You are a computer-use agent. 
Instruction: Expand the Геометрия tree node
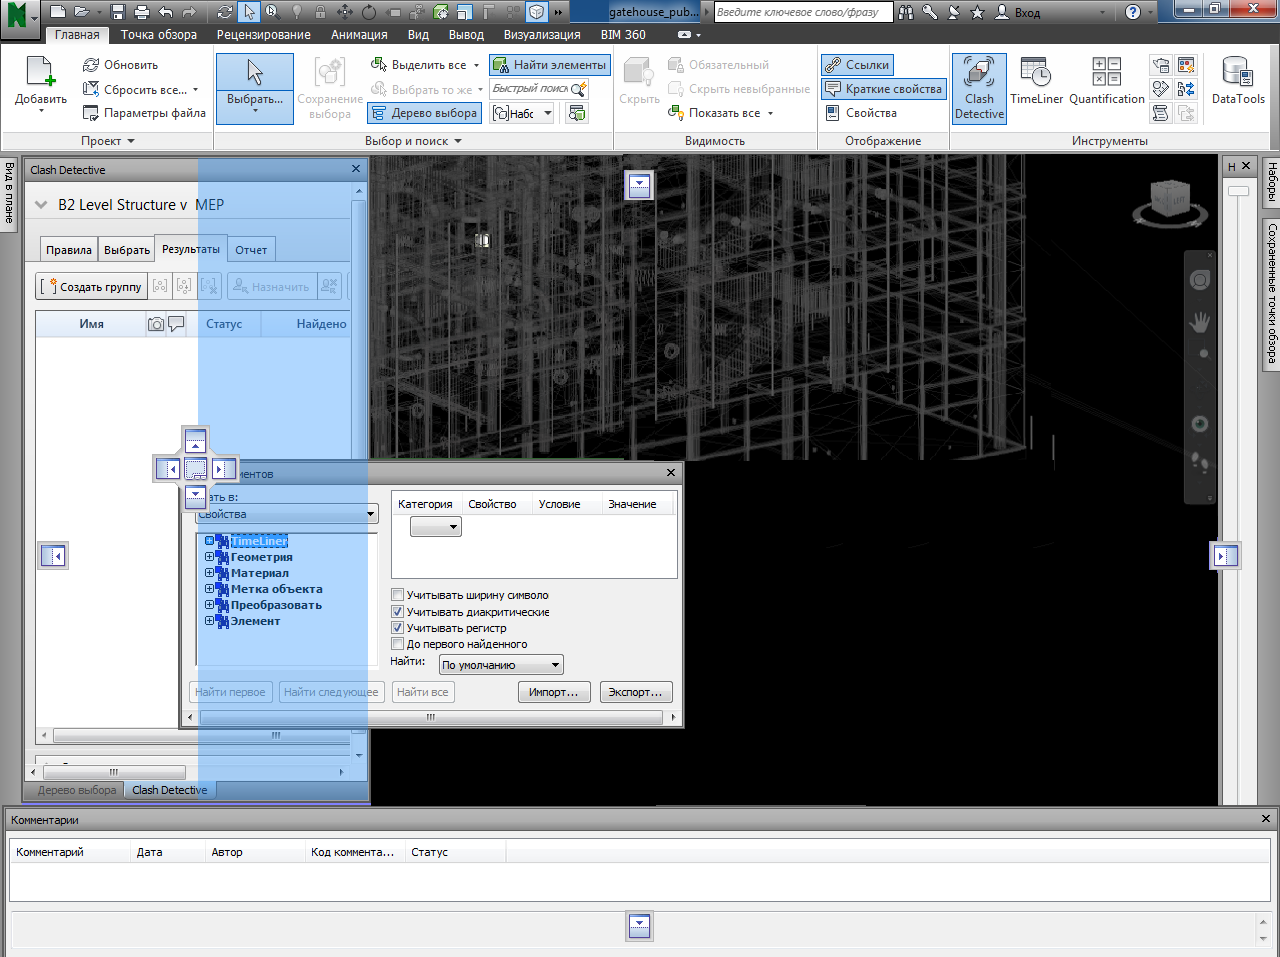point(210,557)
